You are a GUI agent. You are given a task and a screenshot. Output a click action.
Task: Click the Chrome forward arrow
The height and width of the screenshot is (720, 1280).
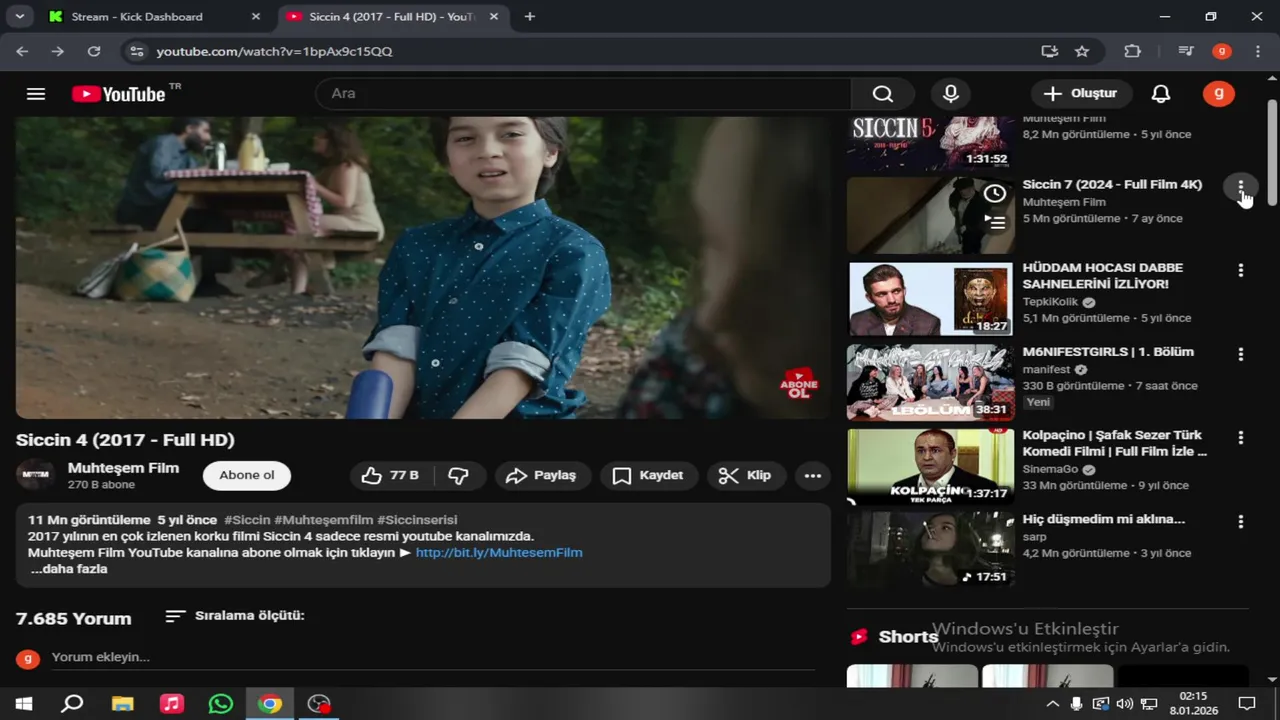[x=58, y=51]
